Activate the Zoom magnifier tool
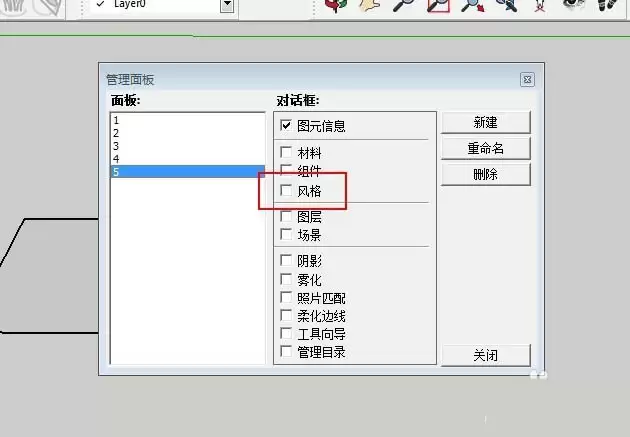Viewport: 630px width, 437px height. (x=403, y=5)
